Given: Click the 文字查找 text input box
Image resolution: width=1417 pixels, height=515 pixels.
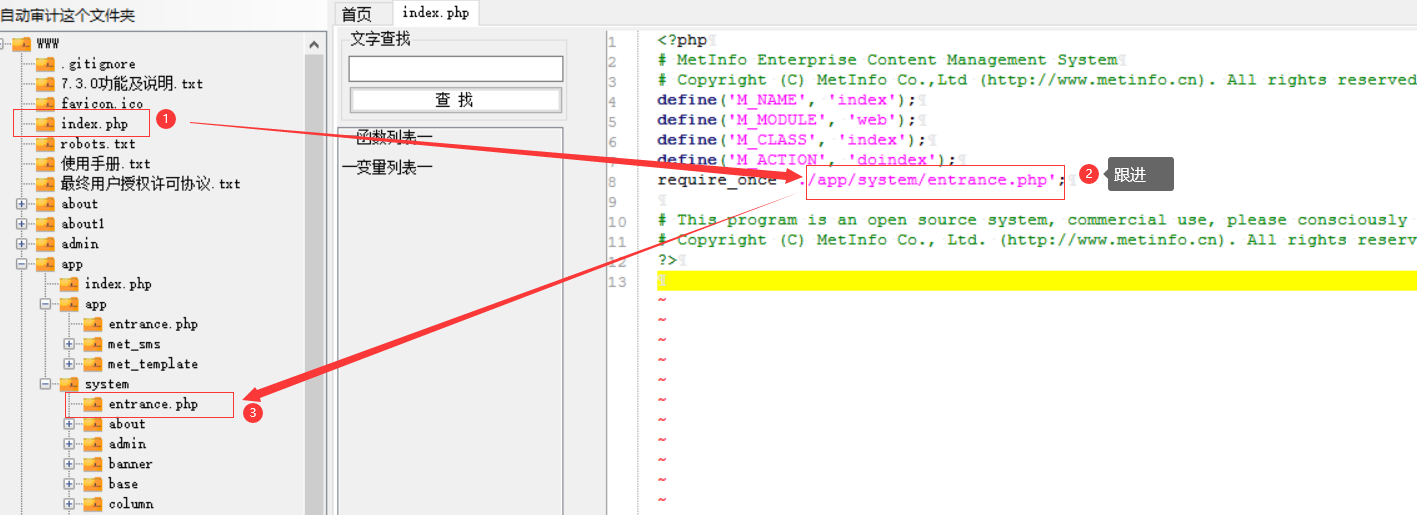Looking at the screenshot, I should tap(455, 68).
